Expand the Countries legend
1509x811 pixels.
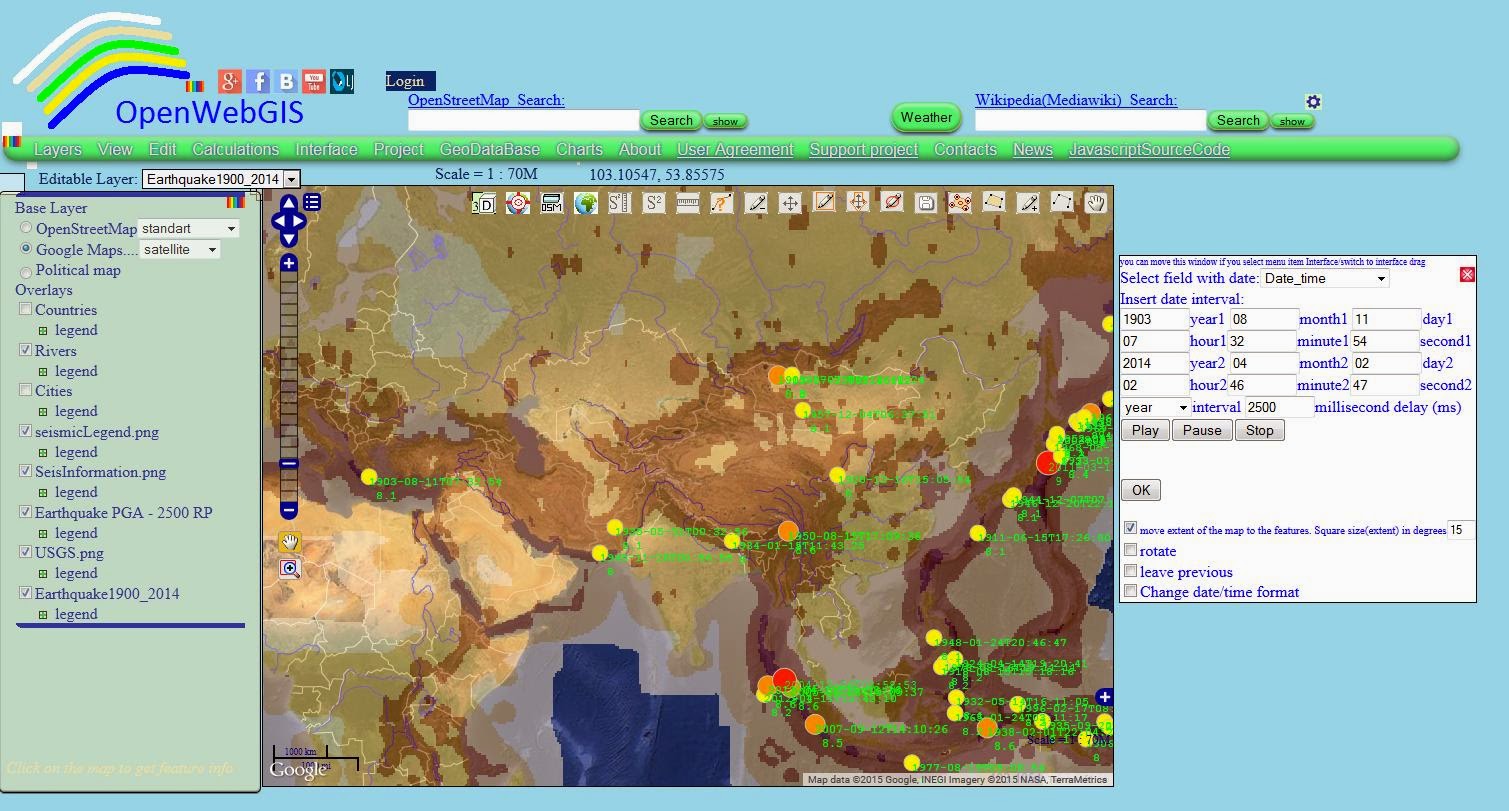(x=43, y=331)
